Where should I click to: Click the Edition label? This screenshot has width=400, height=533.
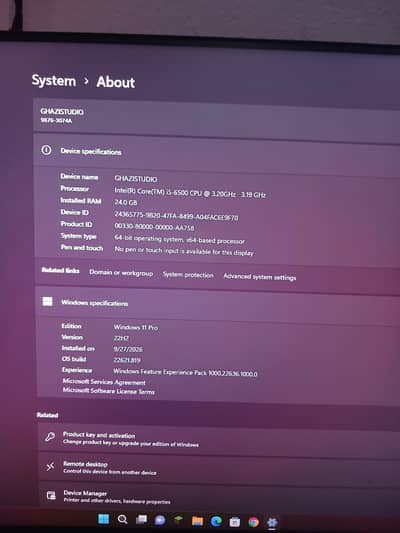pos(71,326)
